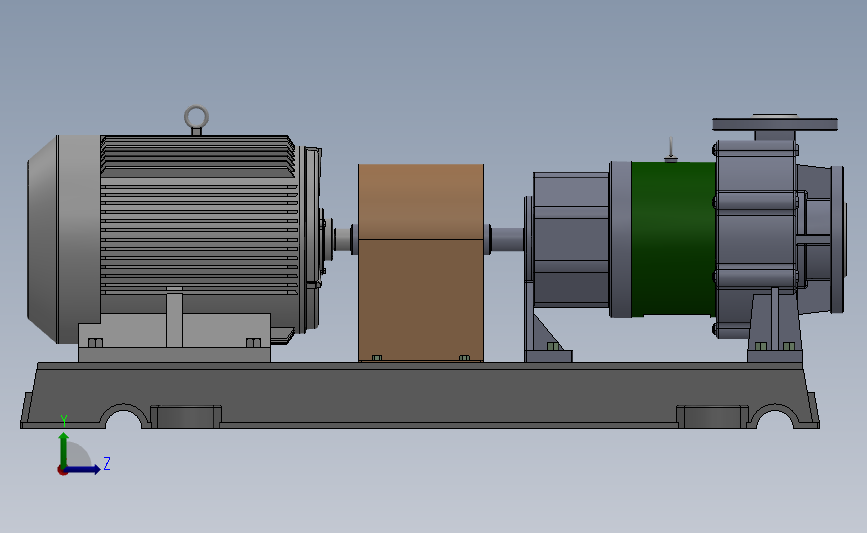This screenshot has width=867, height=533.
Task: Click the green Y axis arrow
Action: [x=64, y=451]
